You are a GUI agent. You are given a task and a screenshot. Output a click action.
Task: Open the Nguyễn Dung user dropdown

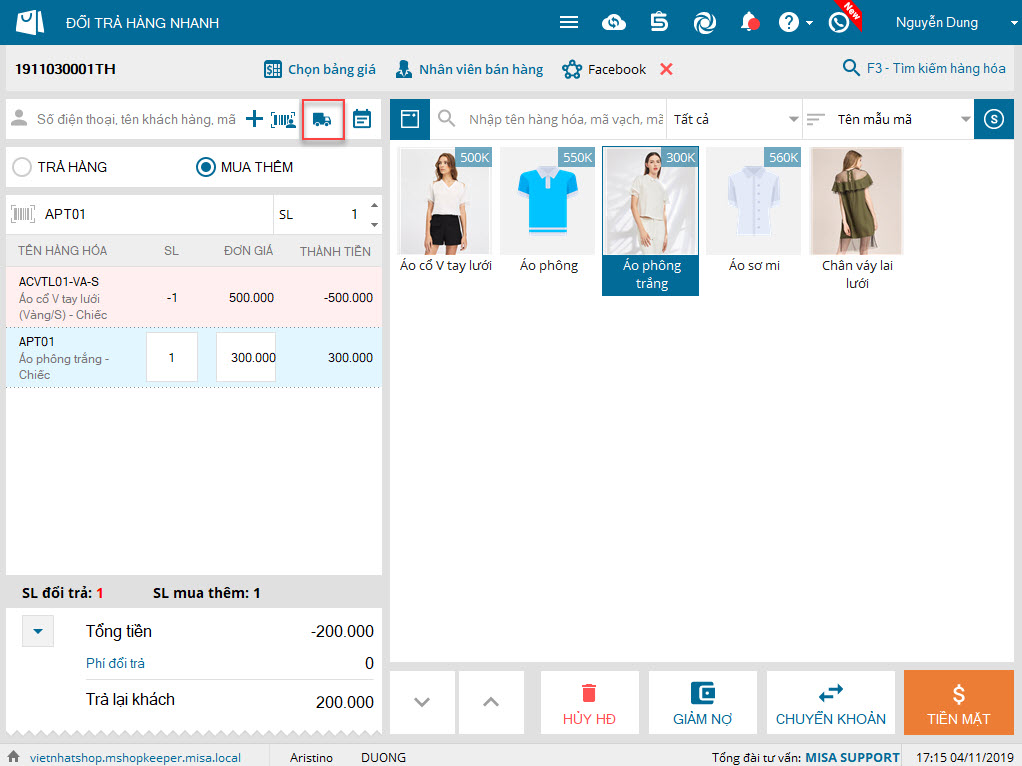(x=1013, y=23)
